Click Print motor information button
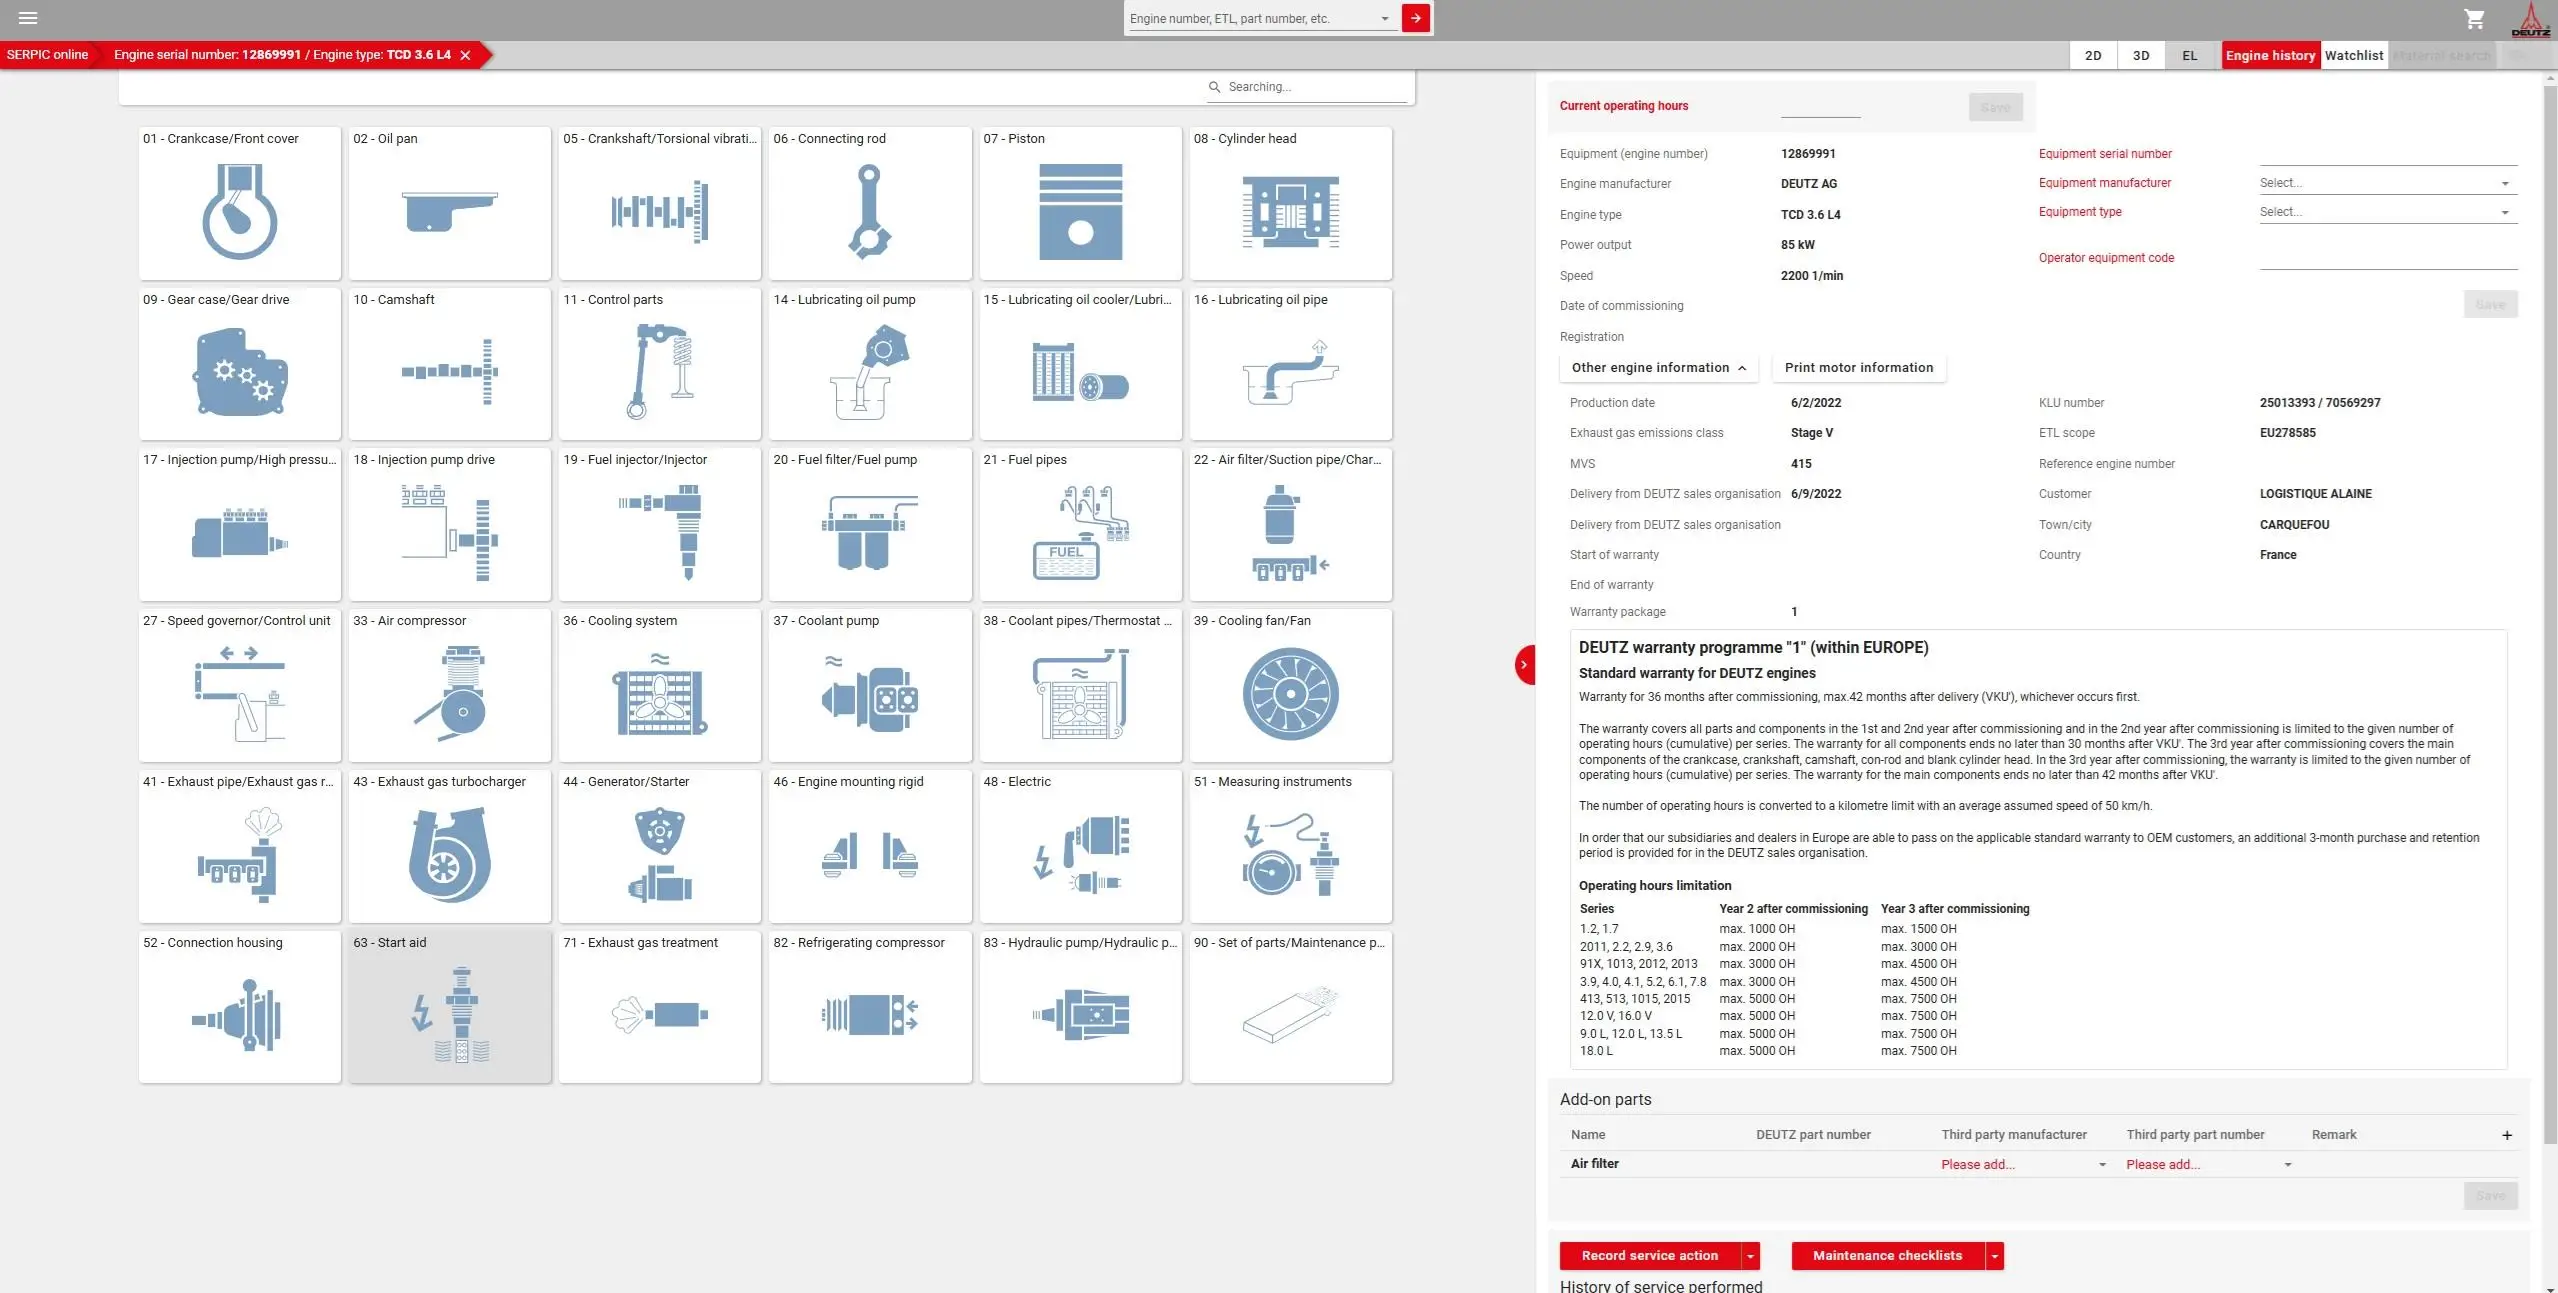The image size is (2558, 1293). click(1858, 368)
